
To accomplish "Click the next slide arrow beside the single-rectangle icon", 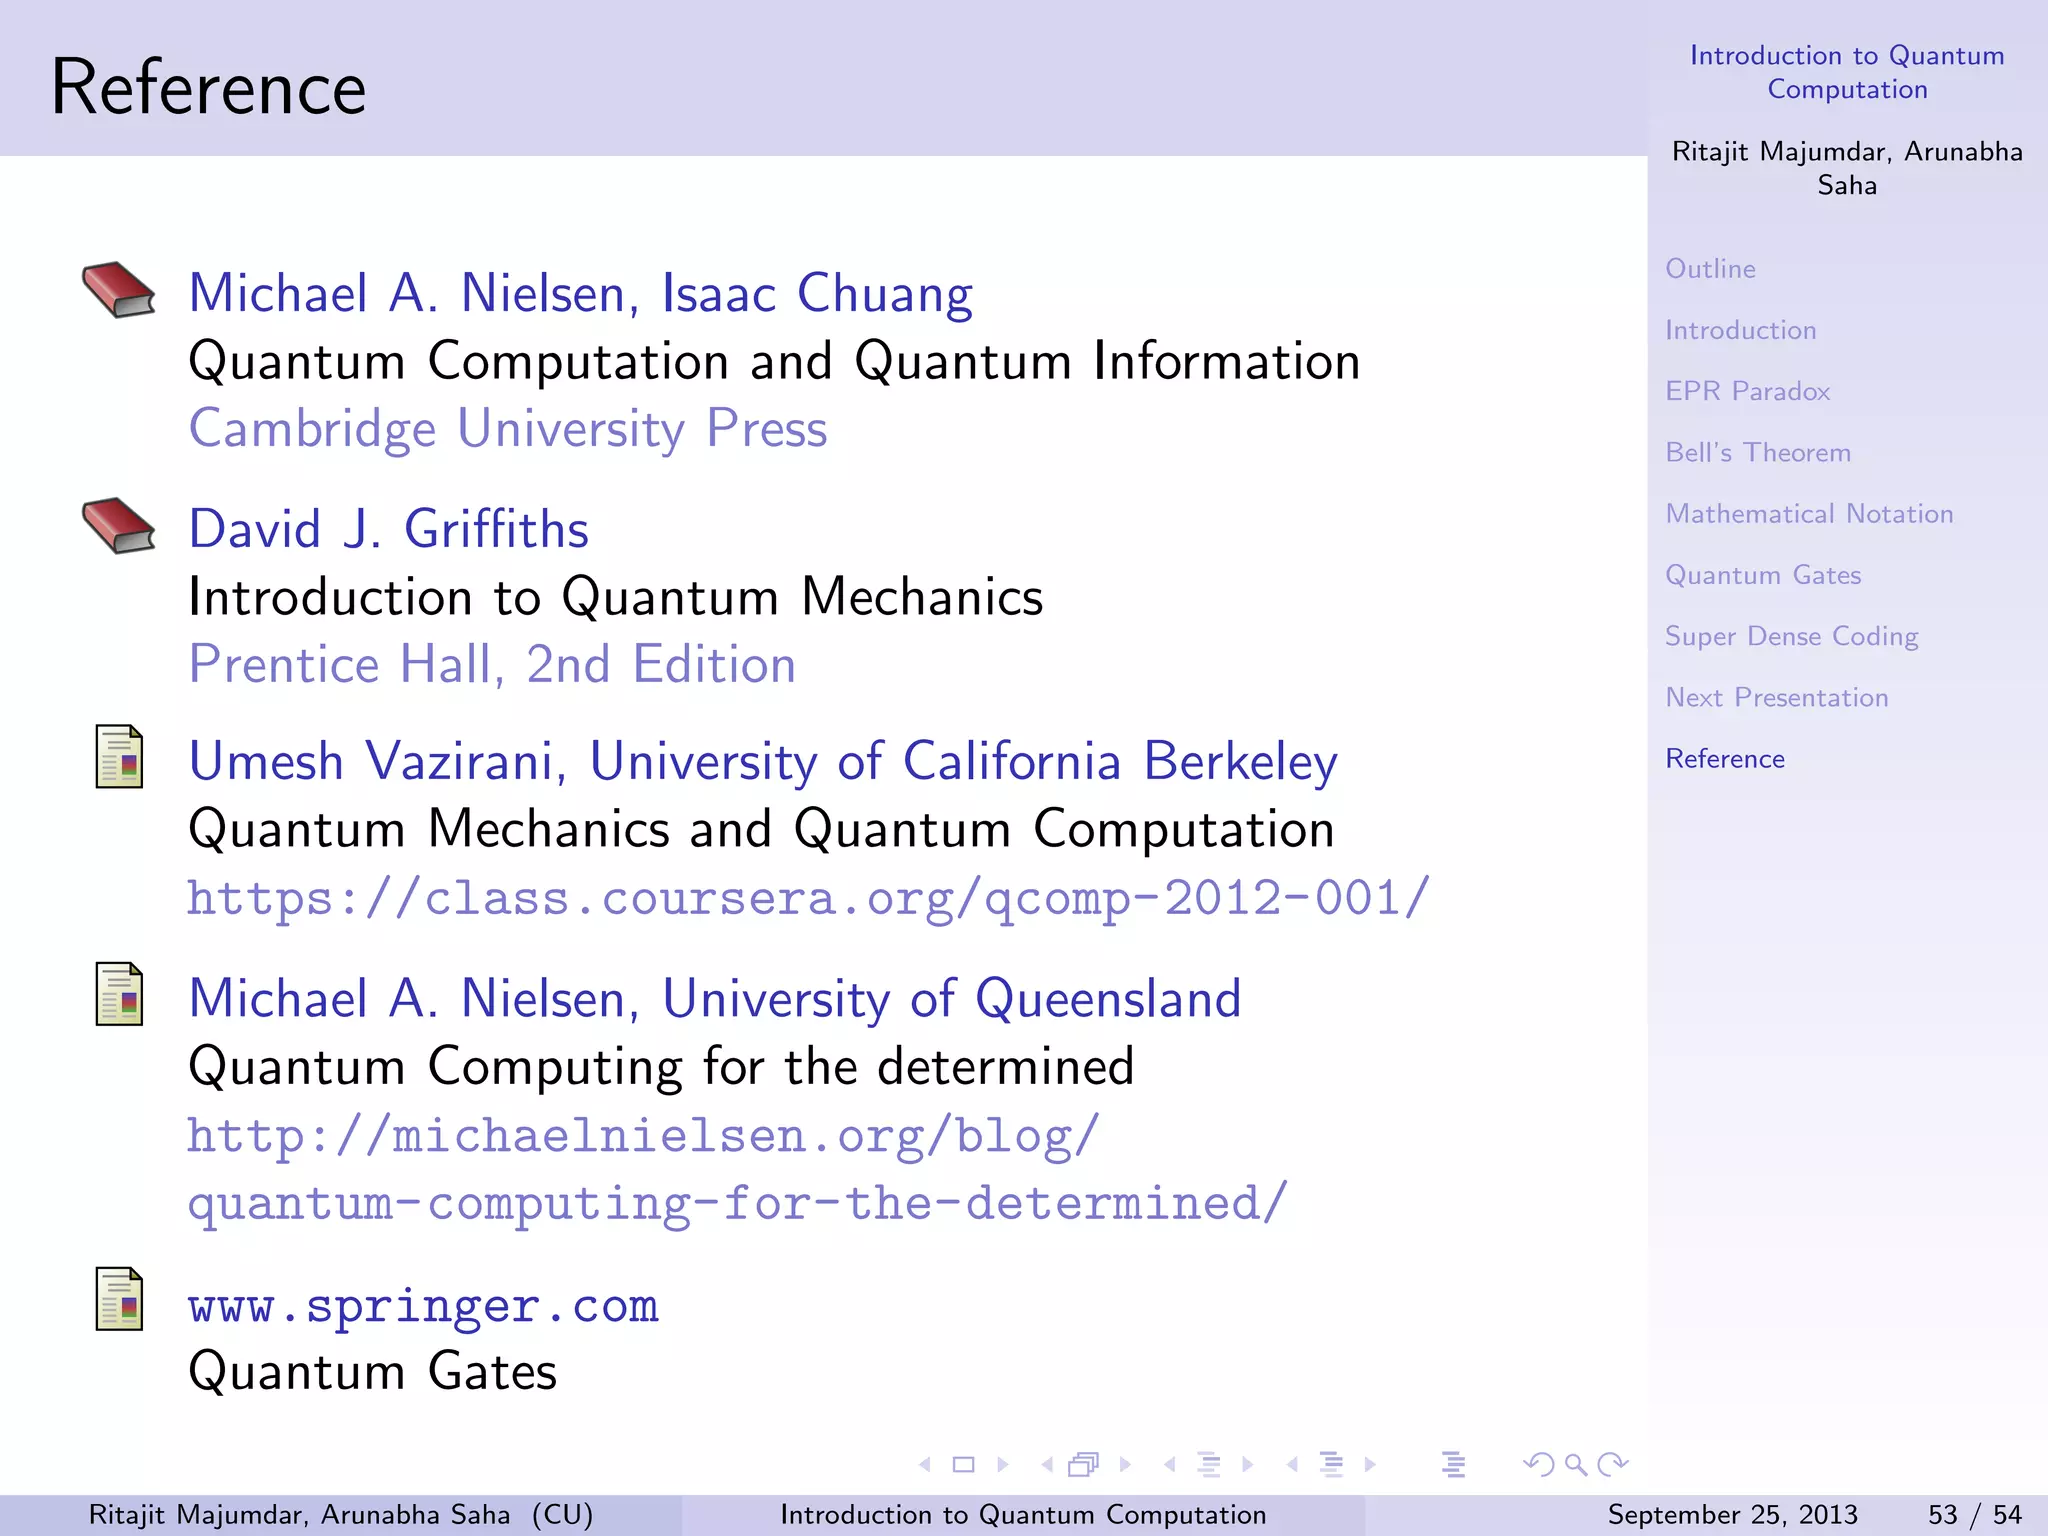I will [x=1003, y=1465].
